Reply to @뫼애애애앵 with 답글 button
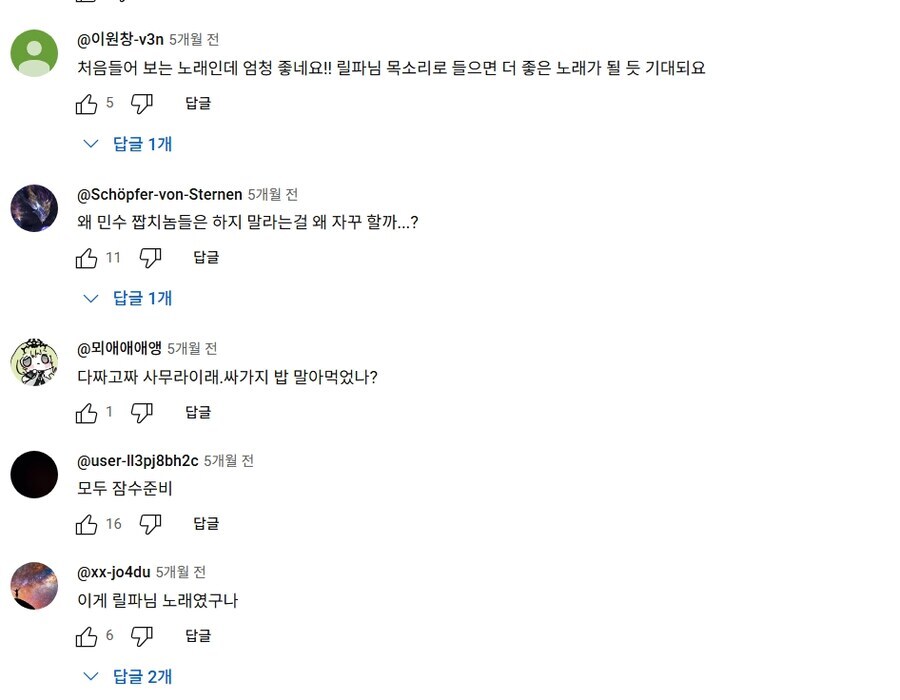 click(x=197, y=412)
